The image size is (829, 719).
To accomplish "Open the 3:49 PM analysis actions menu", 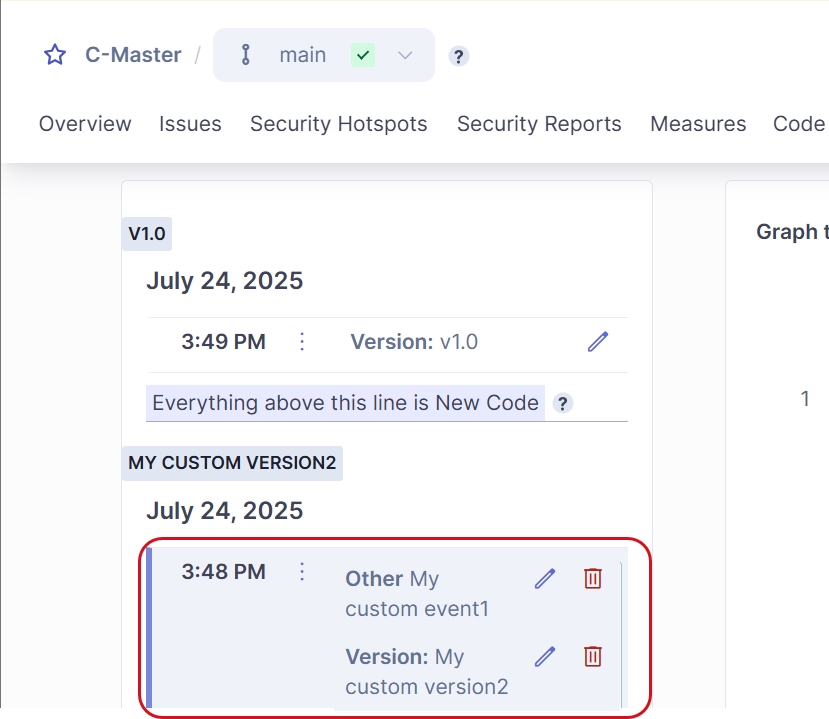I will (x=302, y=342).
